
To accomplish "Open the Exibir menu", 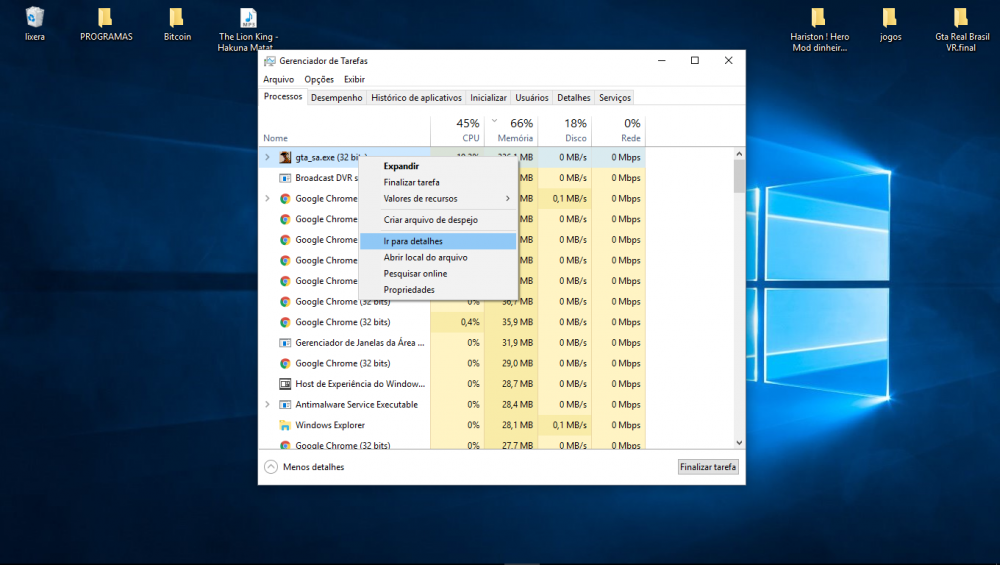I will pos(355,79).
